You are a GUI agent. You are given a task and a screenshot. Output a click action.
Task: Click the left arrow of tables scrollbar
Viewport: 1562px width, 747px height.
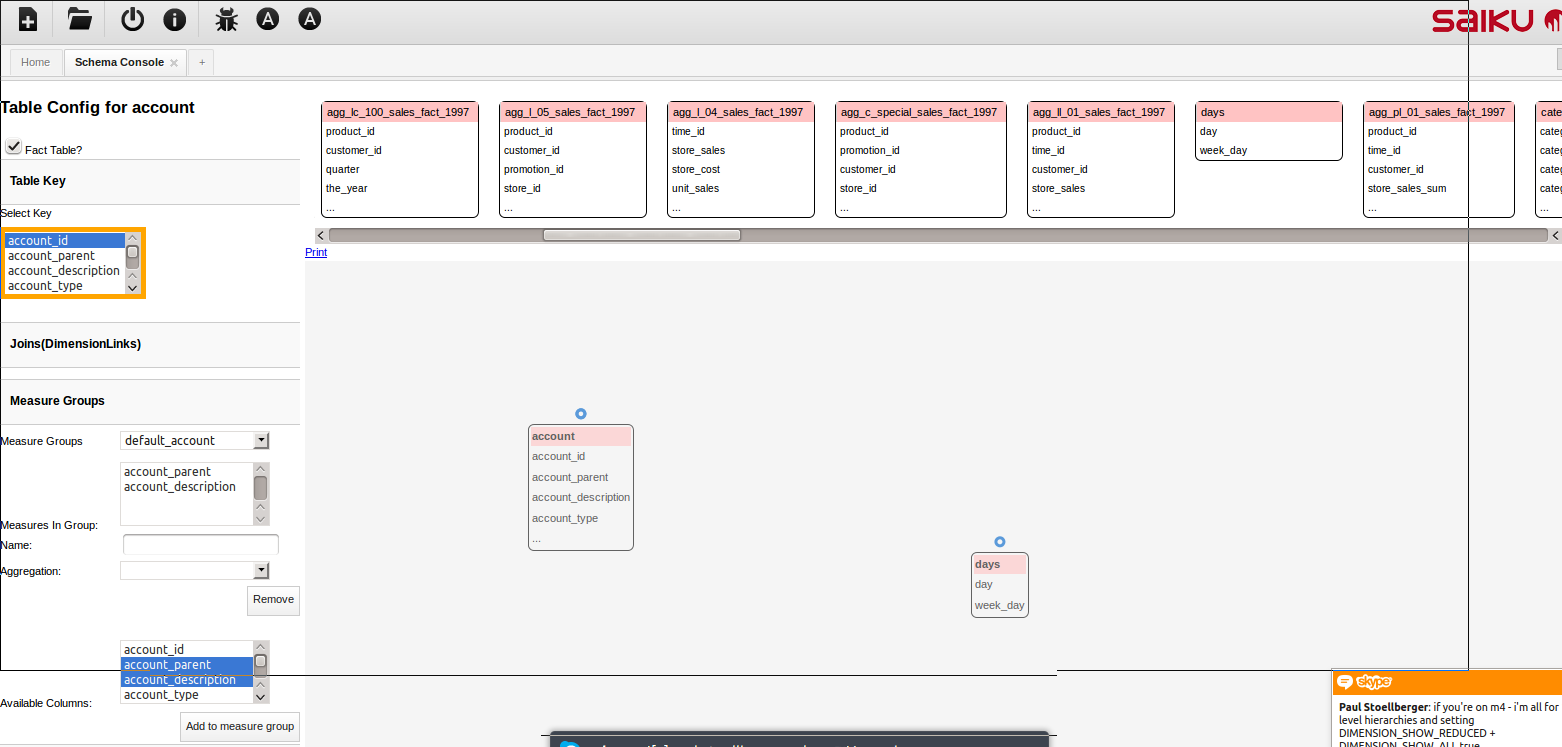[x=320, y=235]
